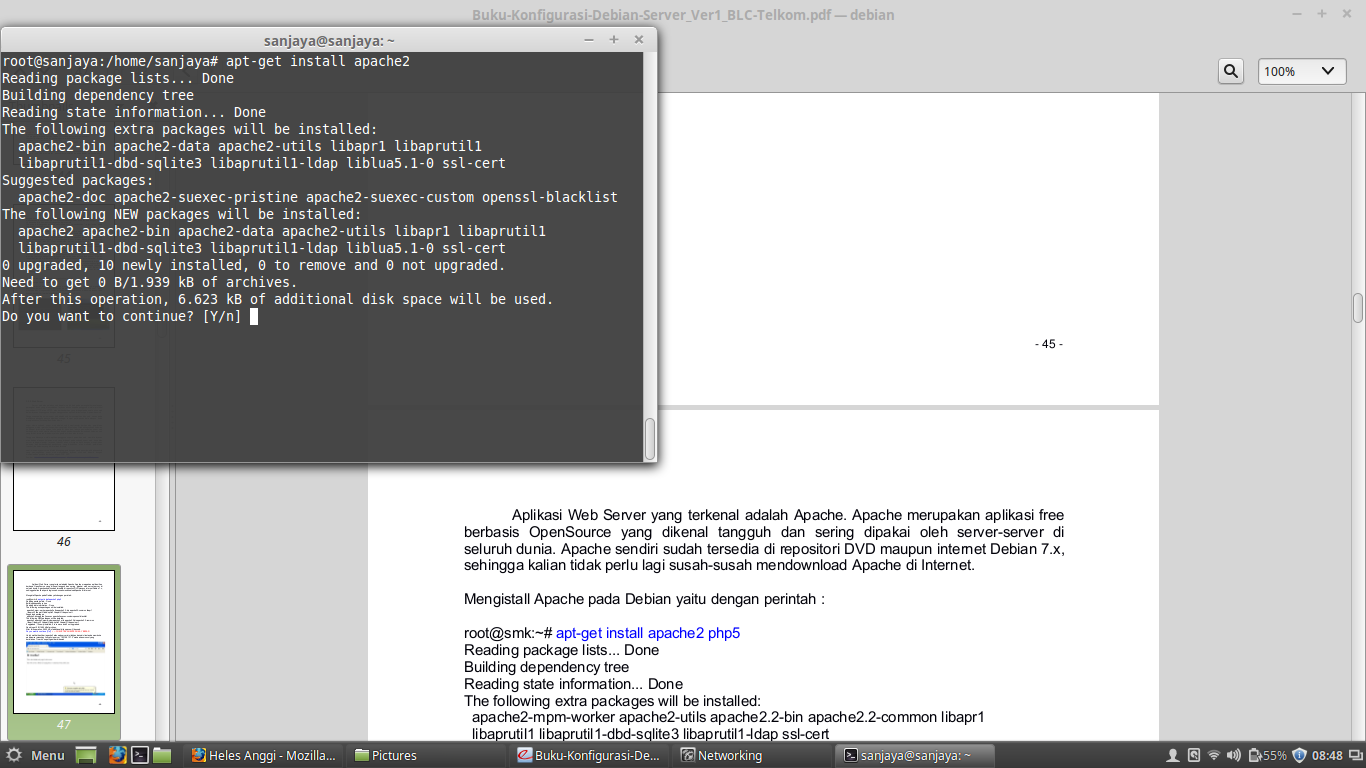The height and width of the screenshot is (768, 1366).
Task: Open the update manager shield icon
Action: [1300, 755]
